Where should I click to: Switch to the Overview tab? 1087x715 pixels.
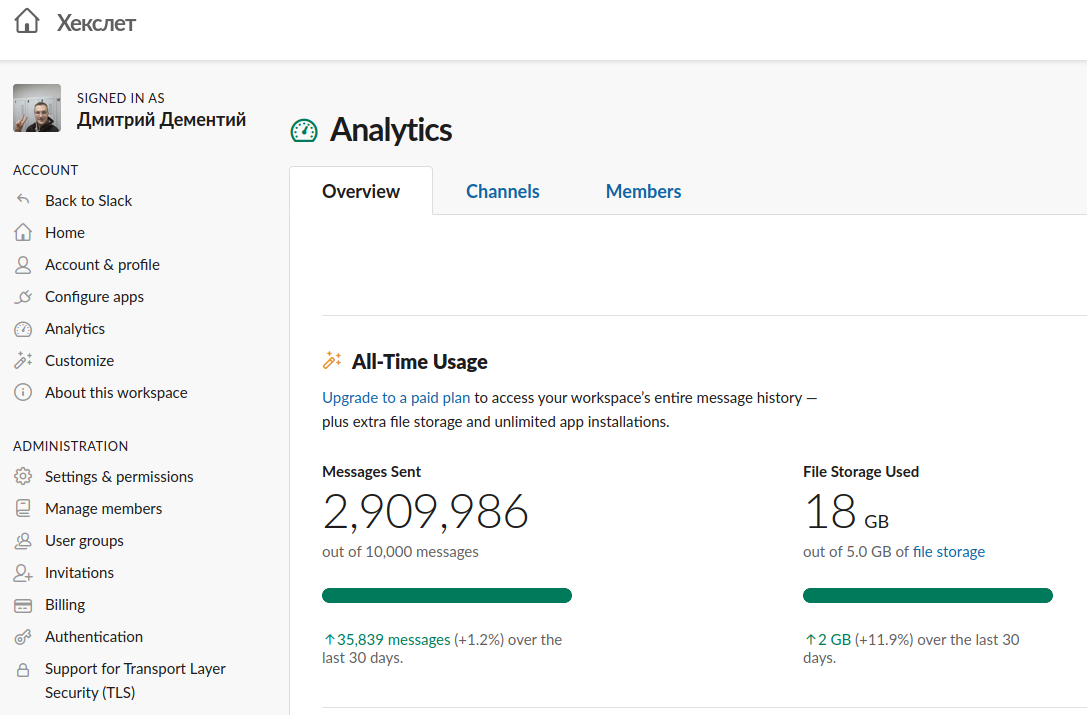pos(361,191)
